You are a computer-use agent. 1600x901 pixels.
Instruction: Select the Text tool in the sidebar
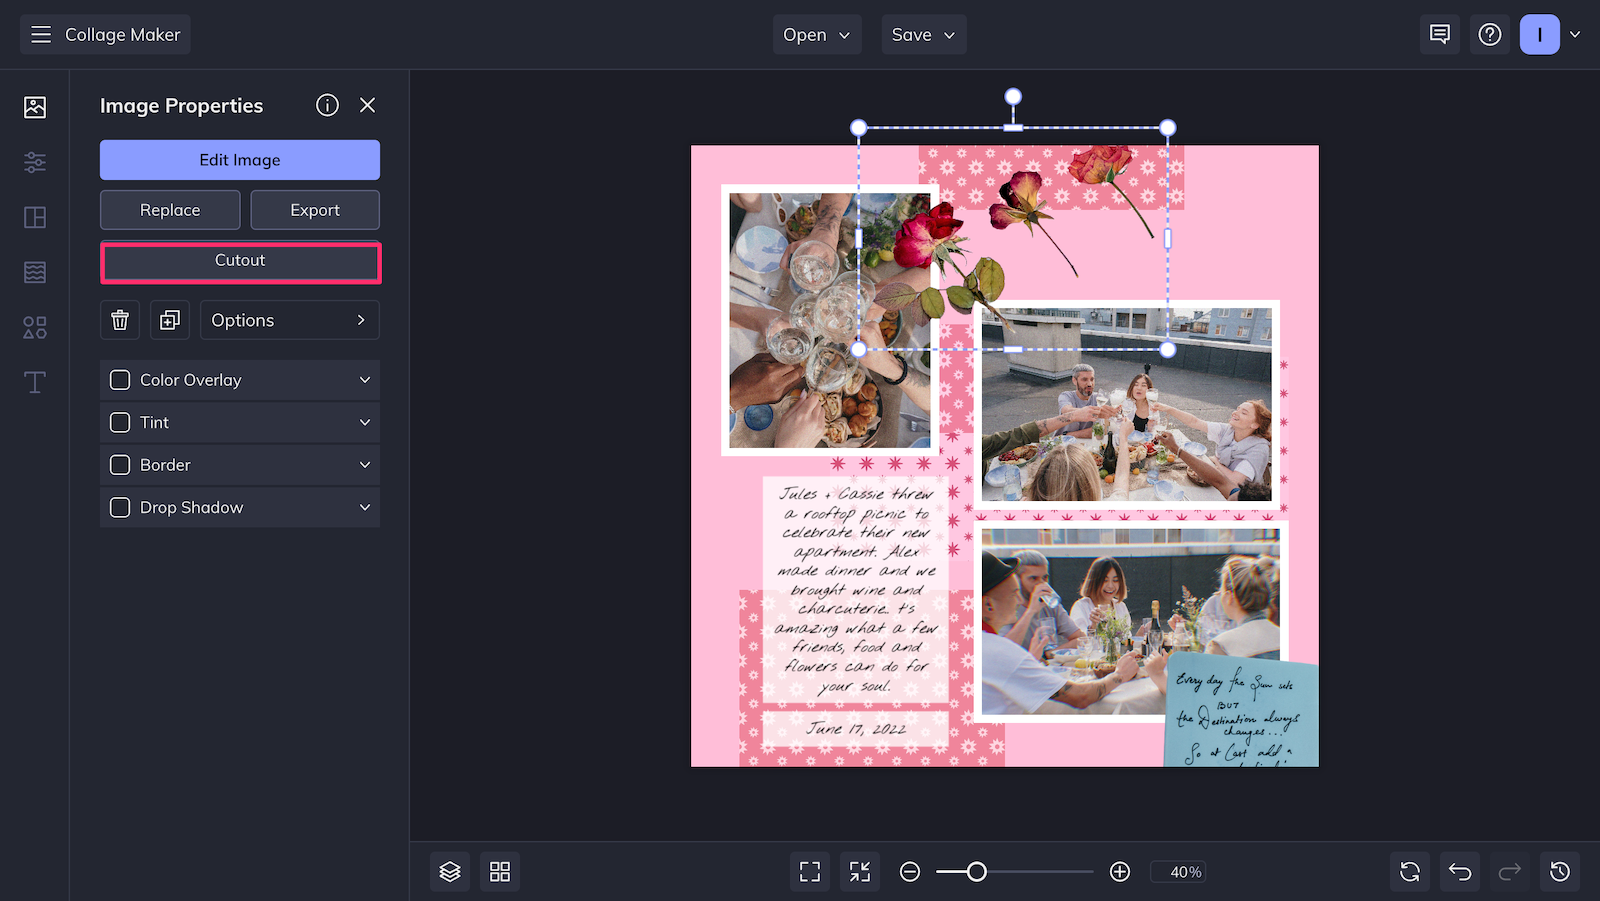pyautogui.click(x=34, y=382)
